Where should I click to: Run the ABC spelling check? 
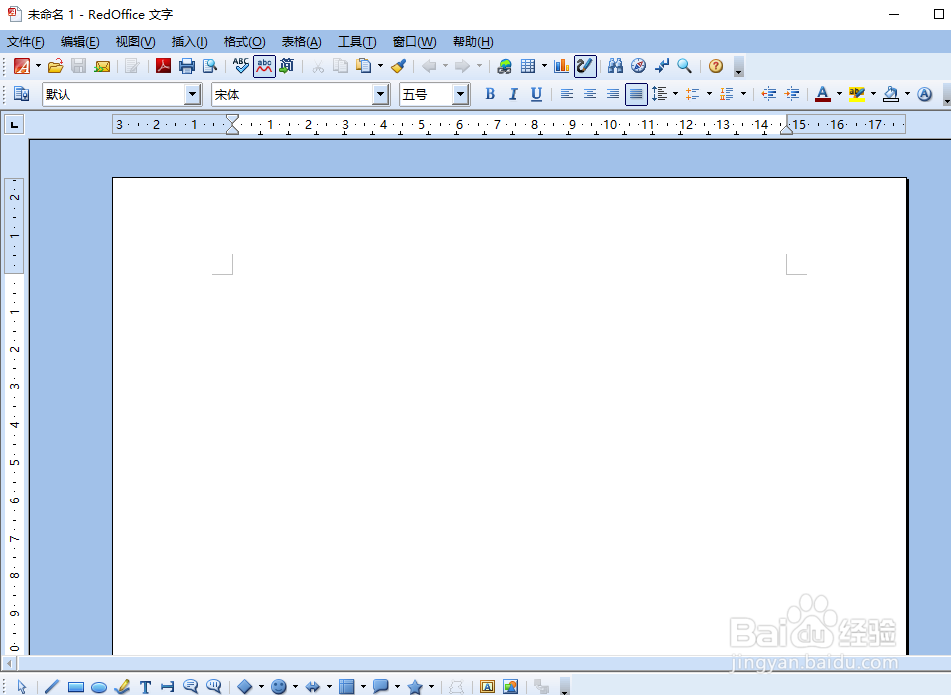click(x=241, y=65)
